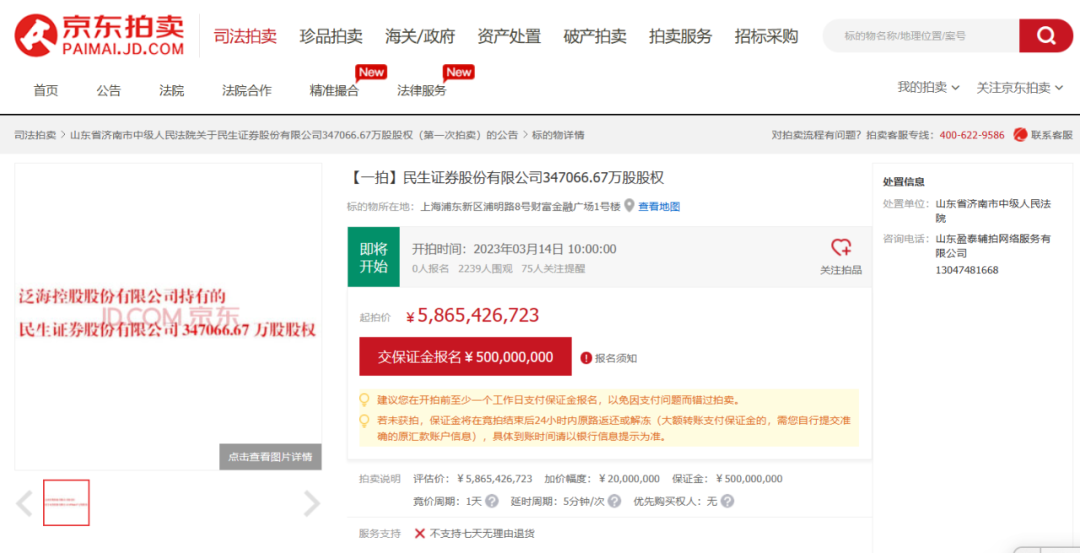Click the help icon next to 延时周期
Viewport: 1080px width, 553px height.
pyautogui.click(x=614, y=501)
